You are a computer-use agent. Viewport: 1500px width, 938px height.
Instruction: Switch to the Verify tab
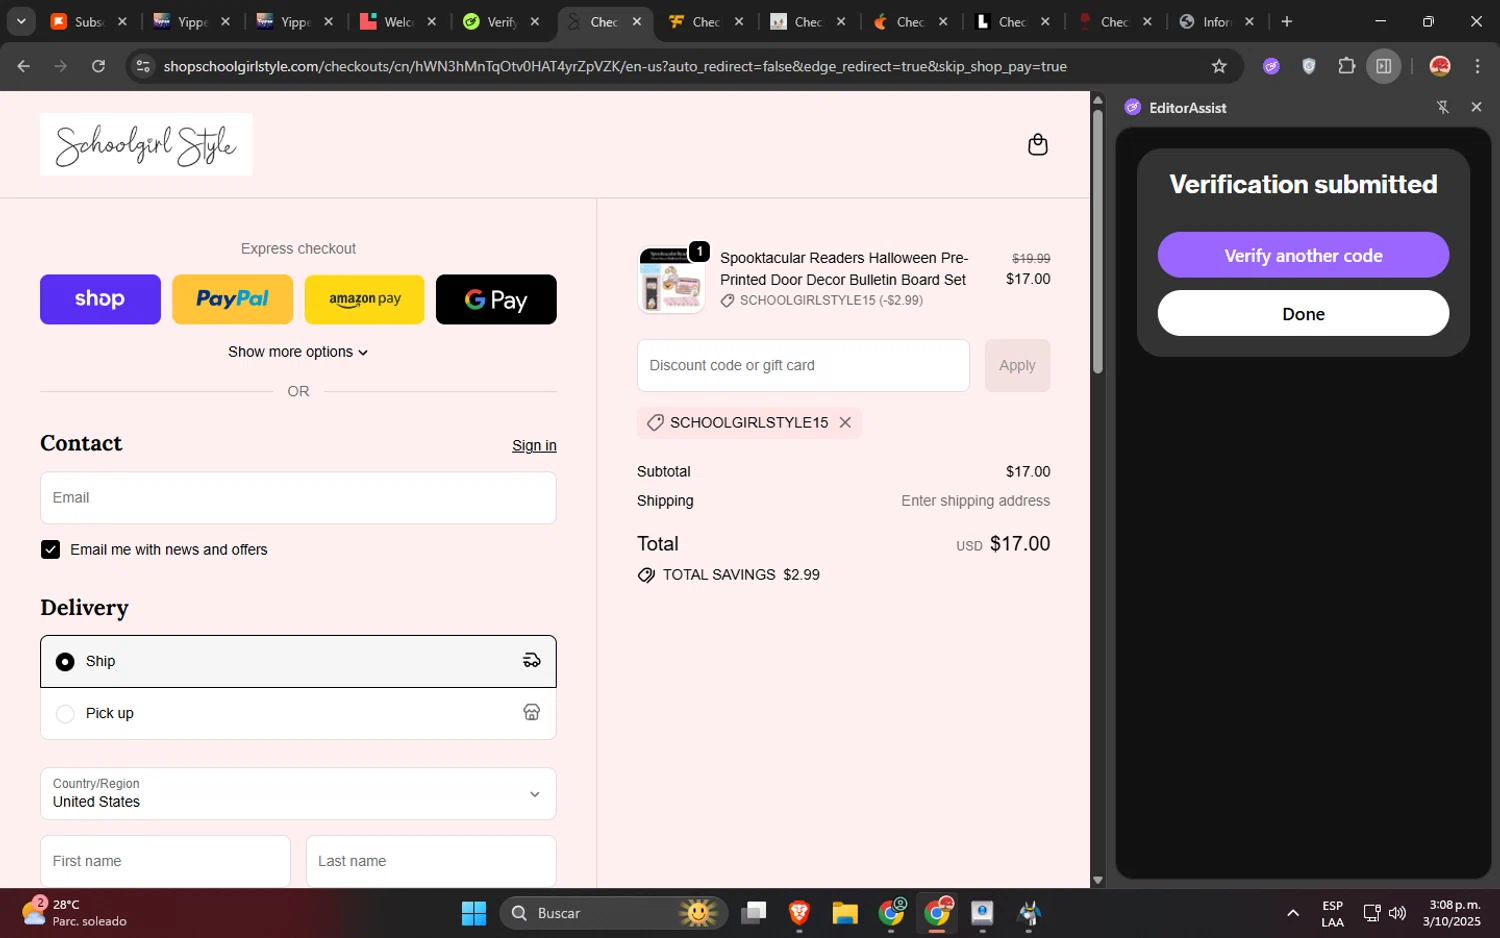(x=501, y=21)
